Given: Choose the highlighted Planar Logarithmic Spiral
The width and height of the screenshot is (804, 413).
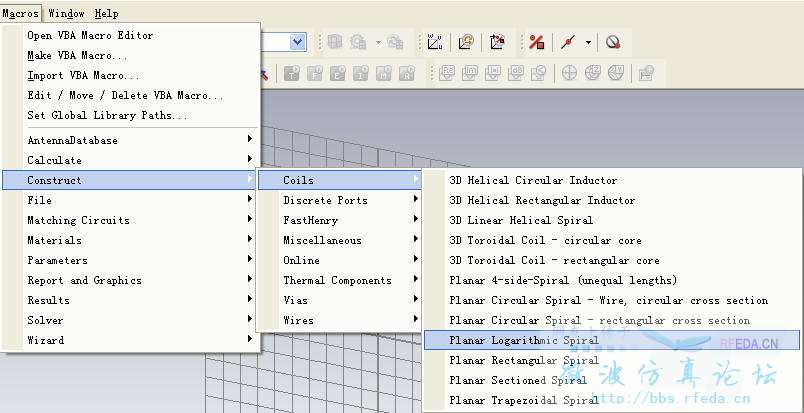Looking at the screenshot, I should pyautogui.click(x=612, y=340).
